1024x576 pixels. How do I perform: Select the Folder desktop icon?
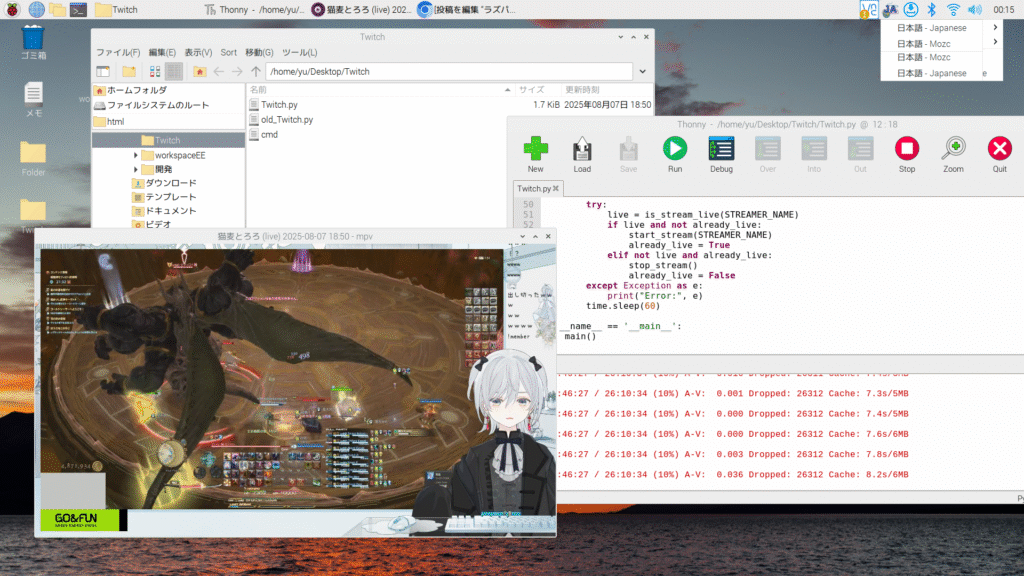(x=33, y=159)
